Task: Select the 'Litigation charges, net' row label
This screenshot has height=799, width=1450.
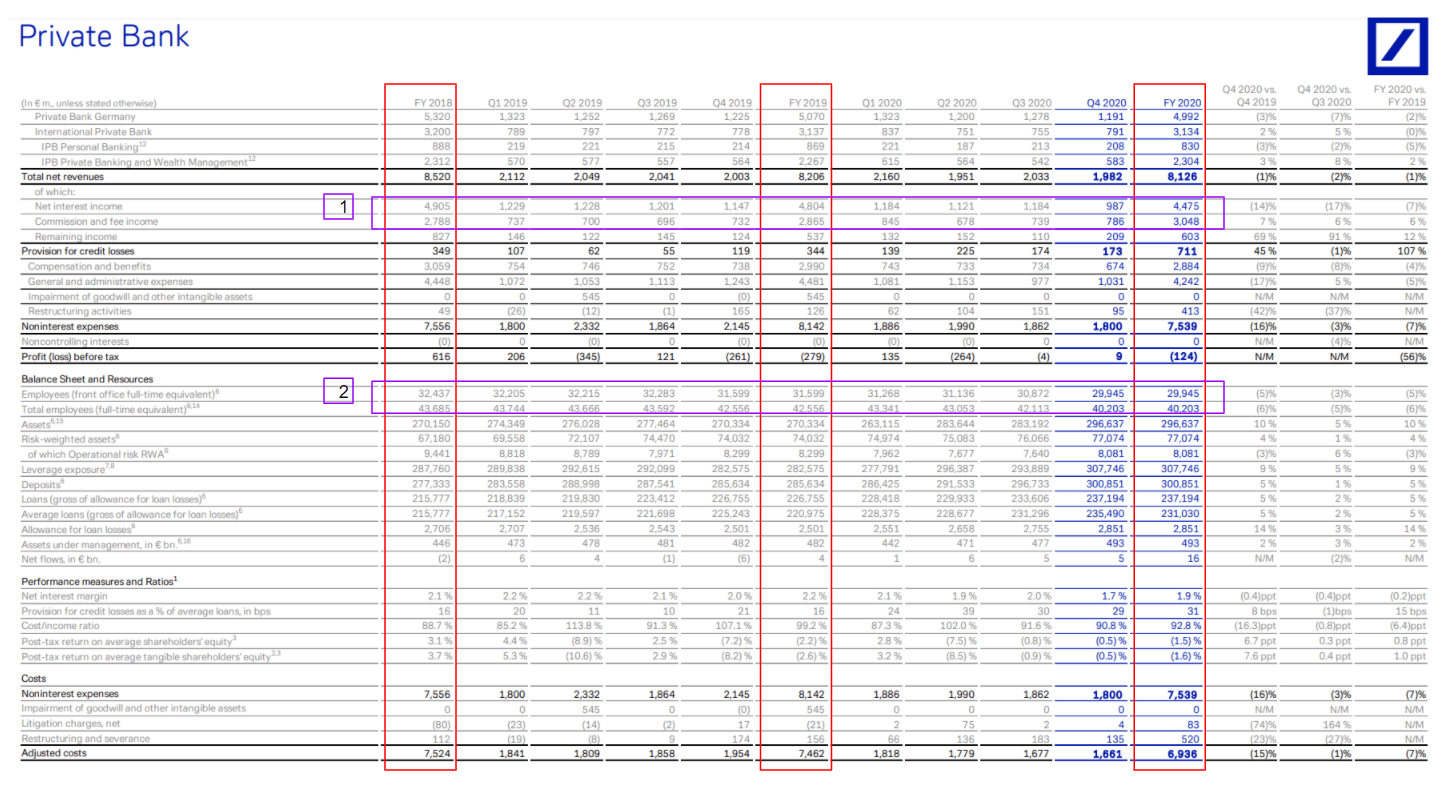Action: pyautogui.click(x=74, y=723)
